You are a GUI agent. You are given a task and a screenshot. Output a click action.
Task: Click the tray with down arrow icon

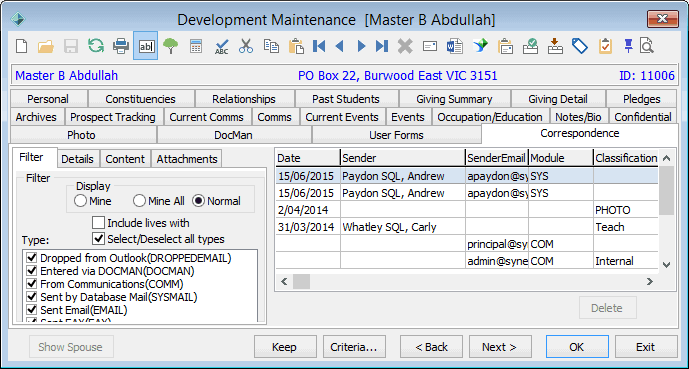click(x=555, y=46)
